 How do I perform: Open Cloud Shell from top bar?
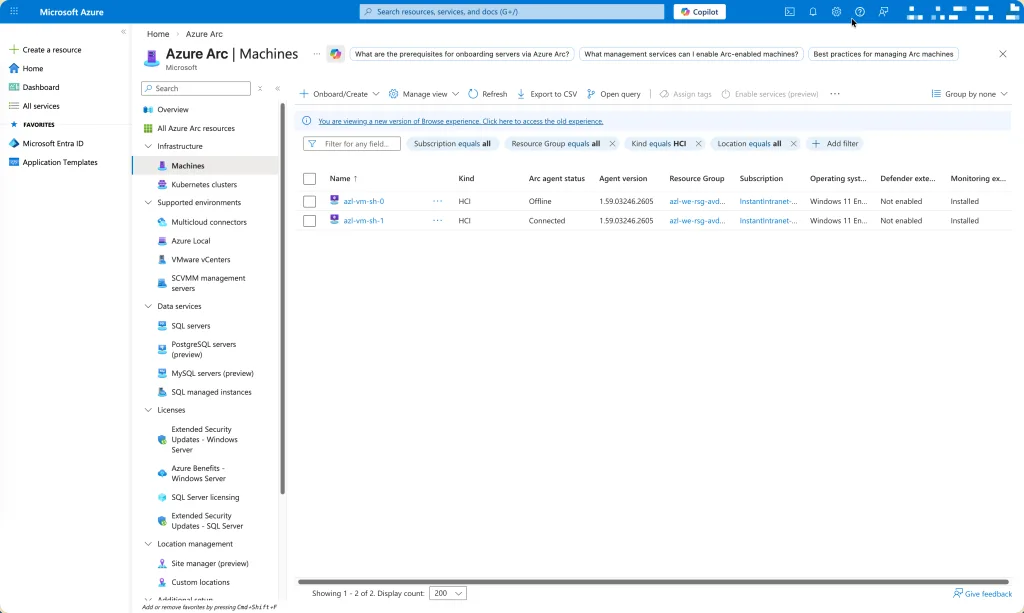pos(790,12)
